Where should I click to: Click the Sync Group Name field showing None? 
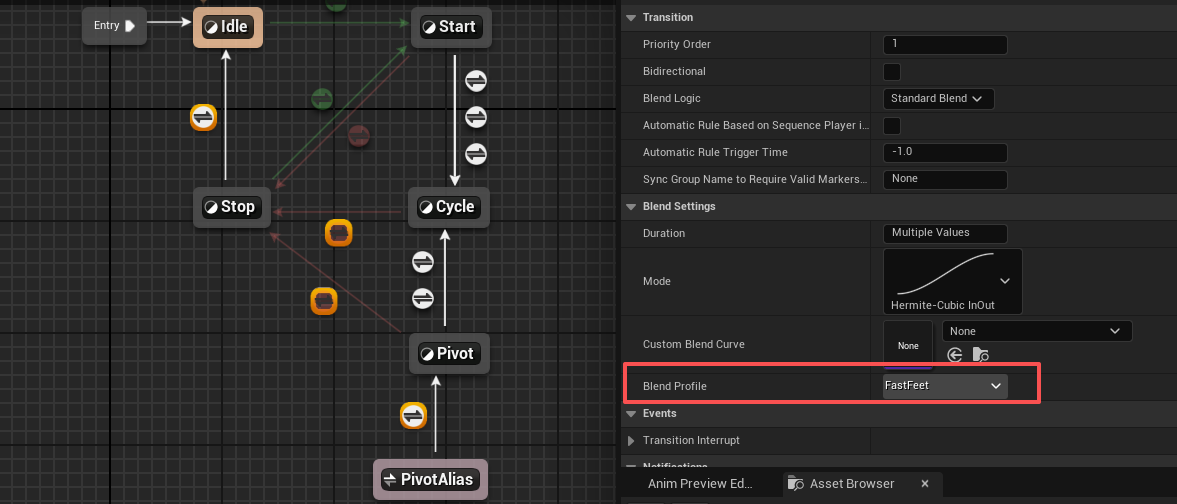[x=945, y=180]
